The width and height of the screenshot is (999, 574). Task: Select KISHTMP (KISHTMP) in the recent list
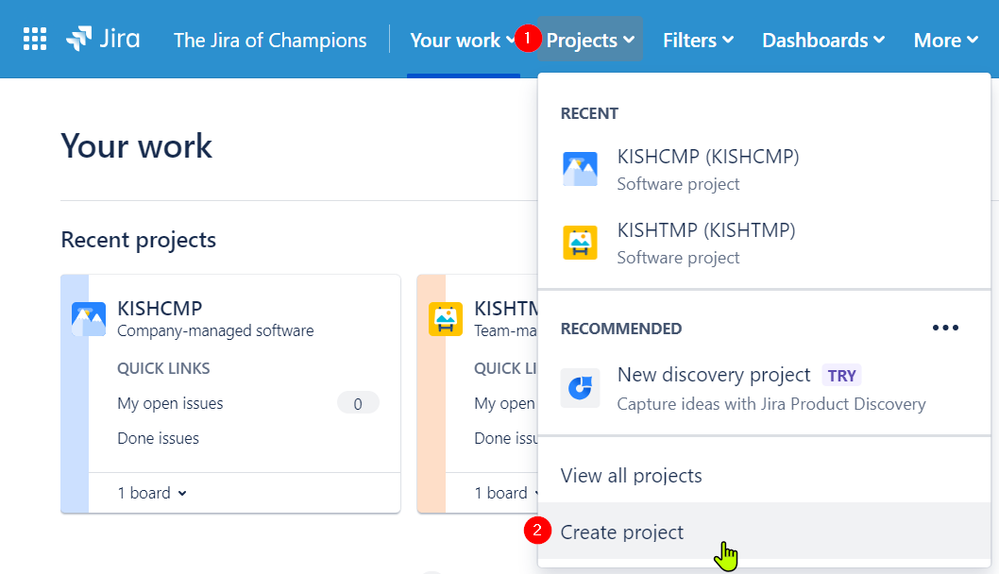tap(764, 243)
